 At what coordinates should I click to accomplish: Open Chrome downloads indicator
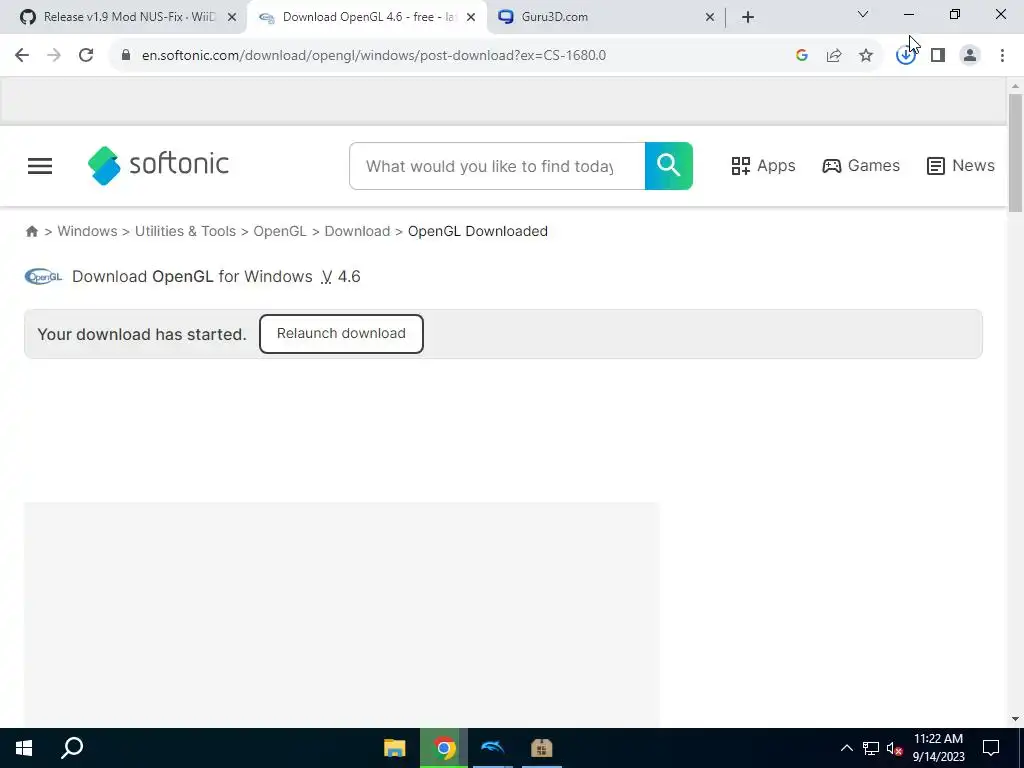(905, 56)
